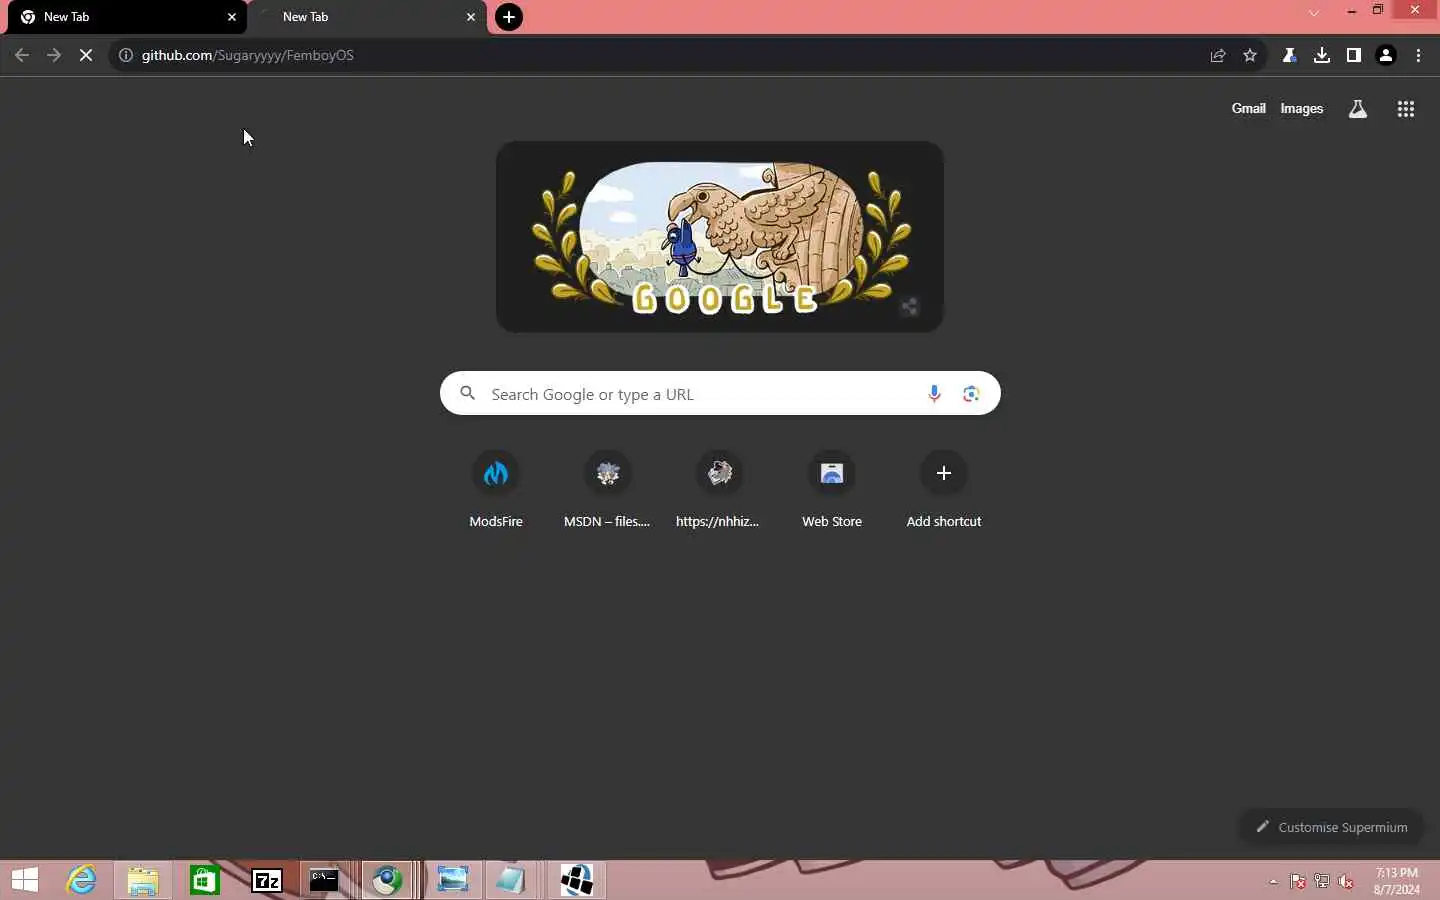The image size is (1440, 900).
Task: Launch Internet Explorer from taskbar
Action: [81, 881]
